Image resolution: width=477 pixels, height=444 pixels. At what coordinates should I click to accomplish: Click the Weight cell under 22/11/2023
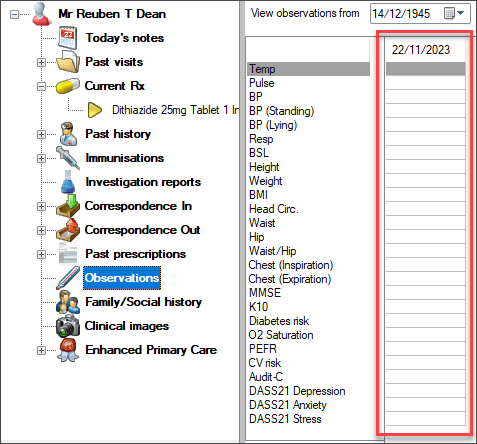click(x=425, y=180)
